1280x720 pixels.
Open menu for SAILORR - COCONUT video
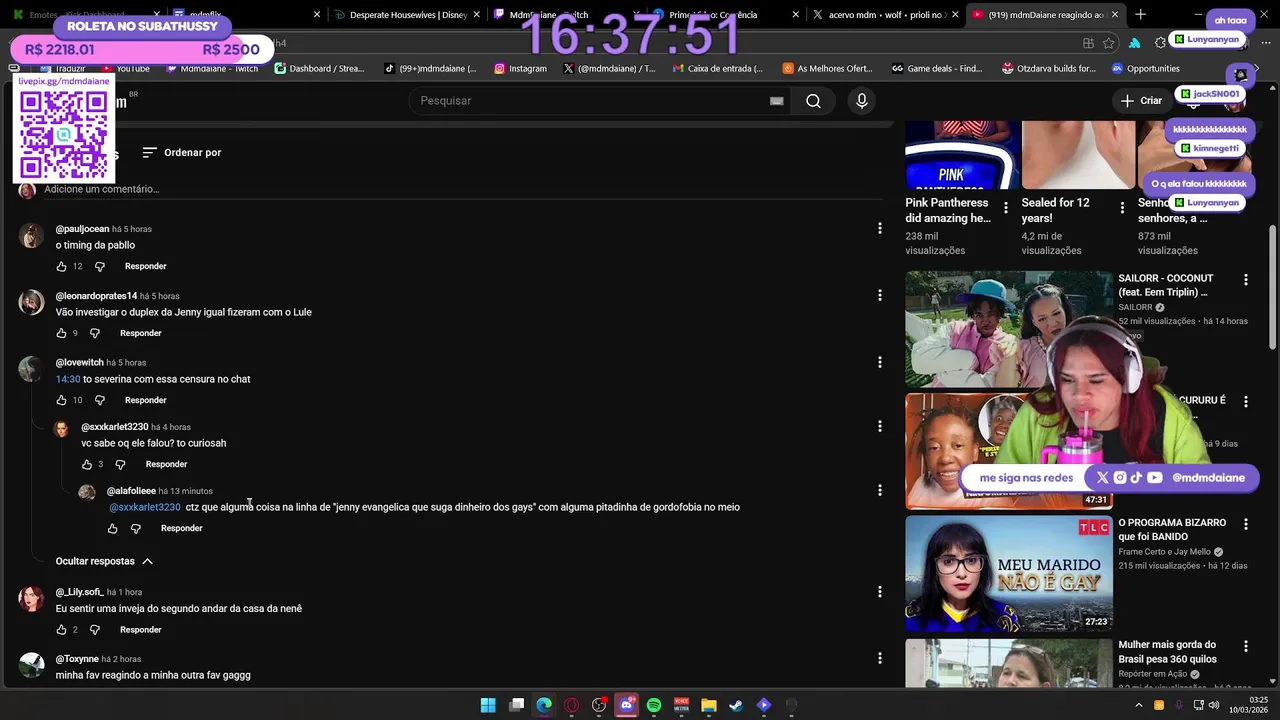[1245, 280]
